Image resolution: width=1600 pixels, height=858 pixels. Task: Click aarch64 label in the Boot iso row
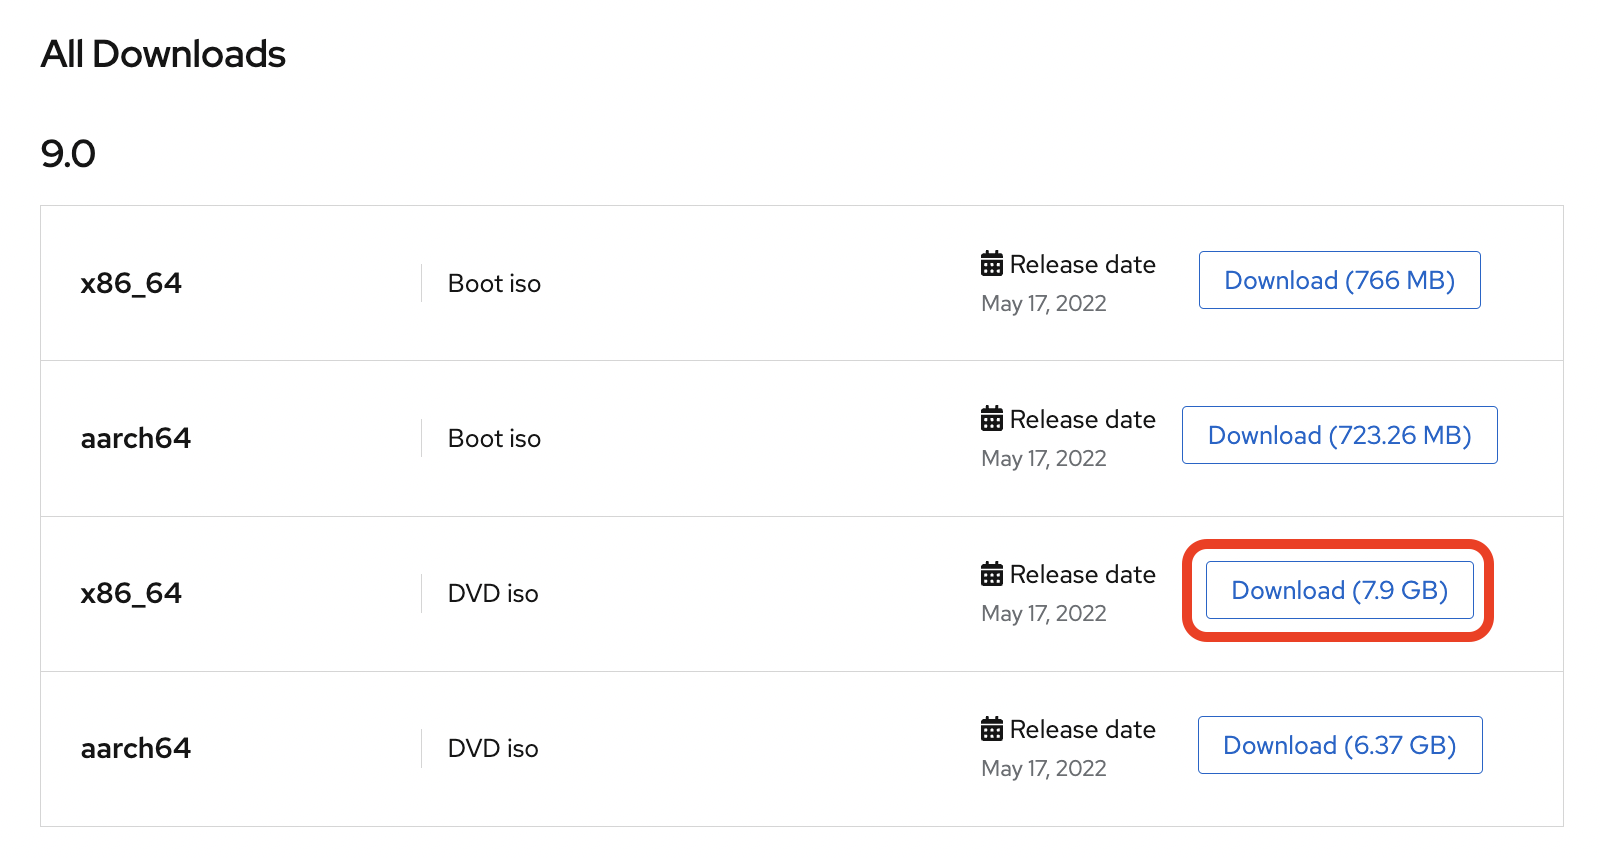(x=136, y=438)
